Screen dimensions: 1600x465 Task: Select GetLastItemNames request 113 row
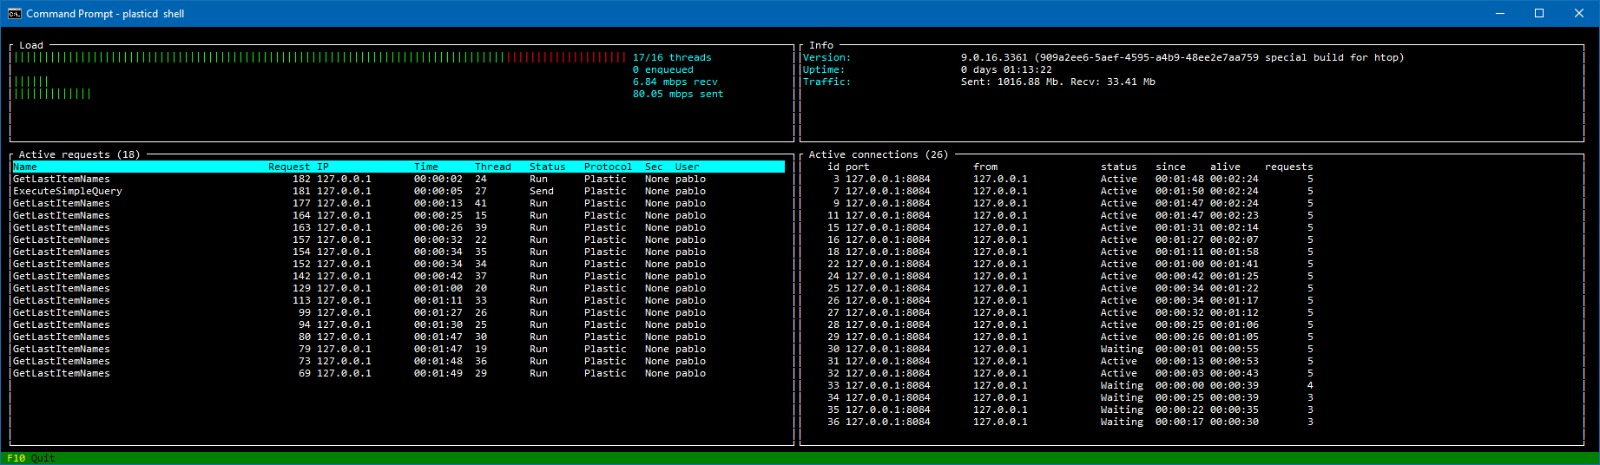[x=398, y=300]
